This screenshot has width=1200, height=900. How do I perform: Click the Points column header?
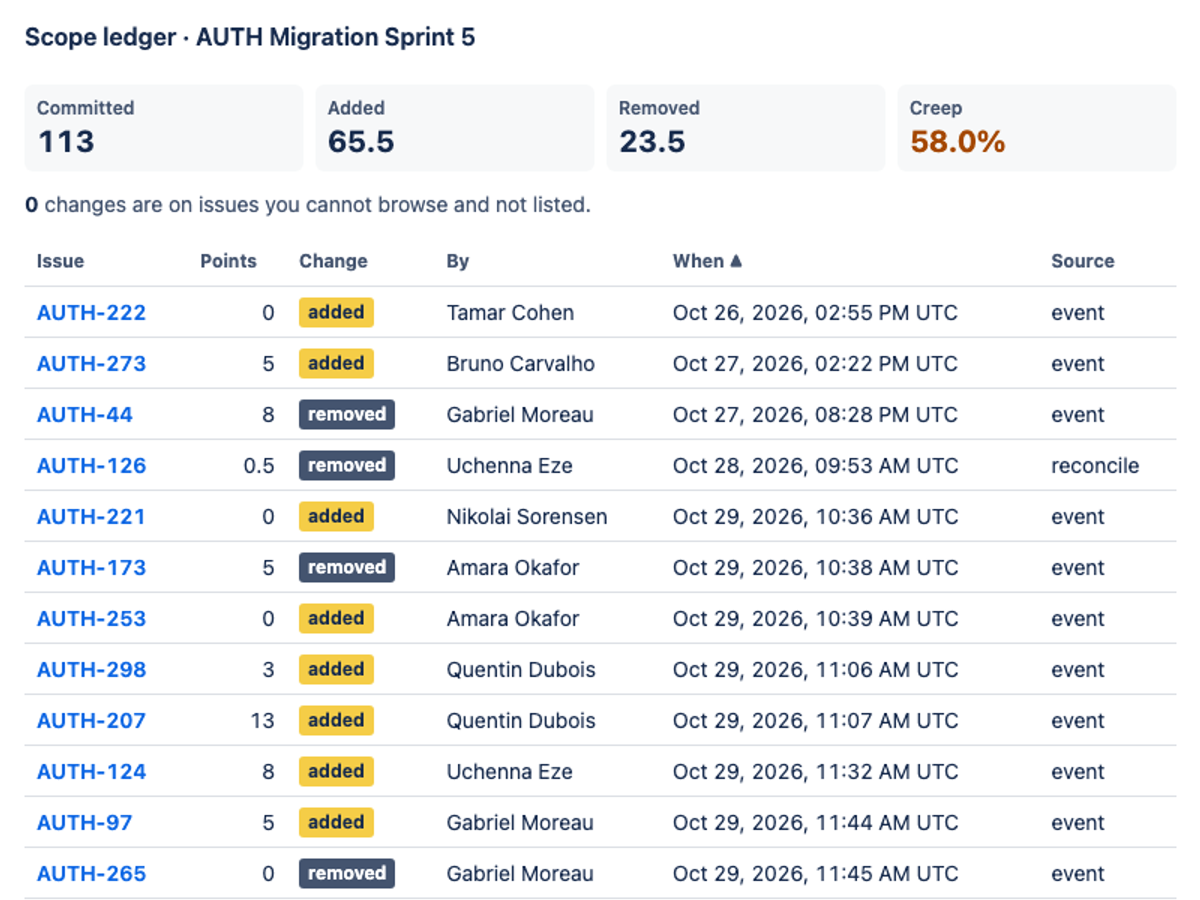[x=228, y=261]
